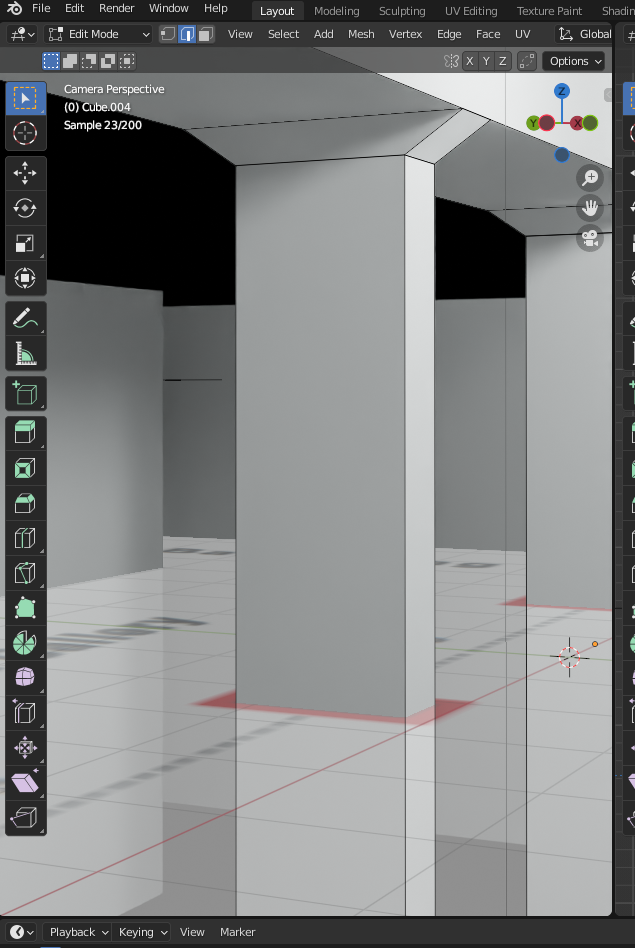The width and height of the screenshot is (635, 948).
Task: Open the editor type dropdown
Action: [x=24, y=34]
